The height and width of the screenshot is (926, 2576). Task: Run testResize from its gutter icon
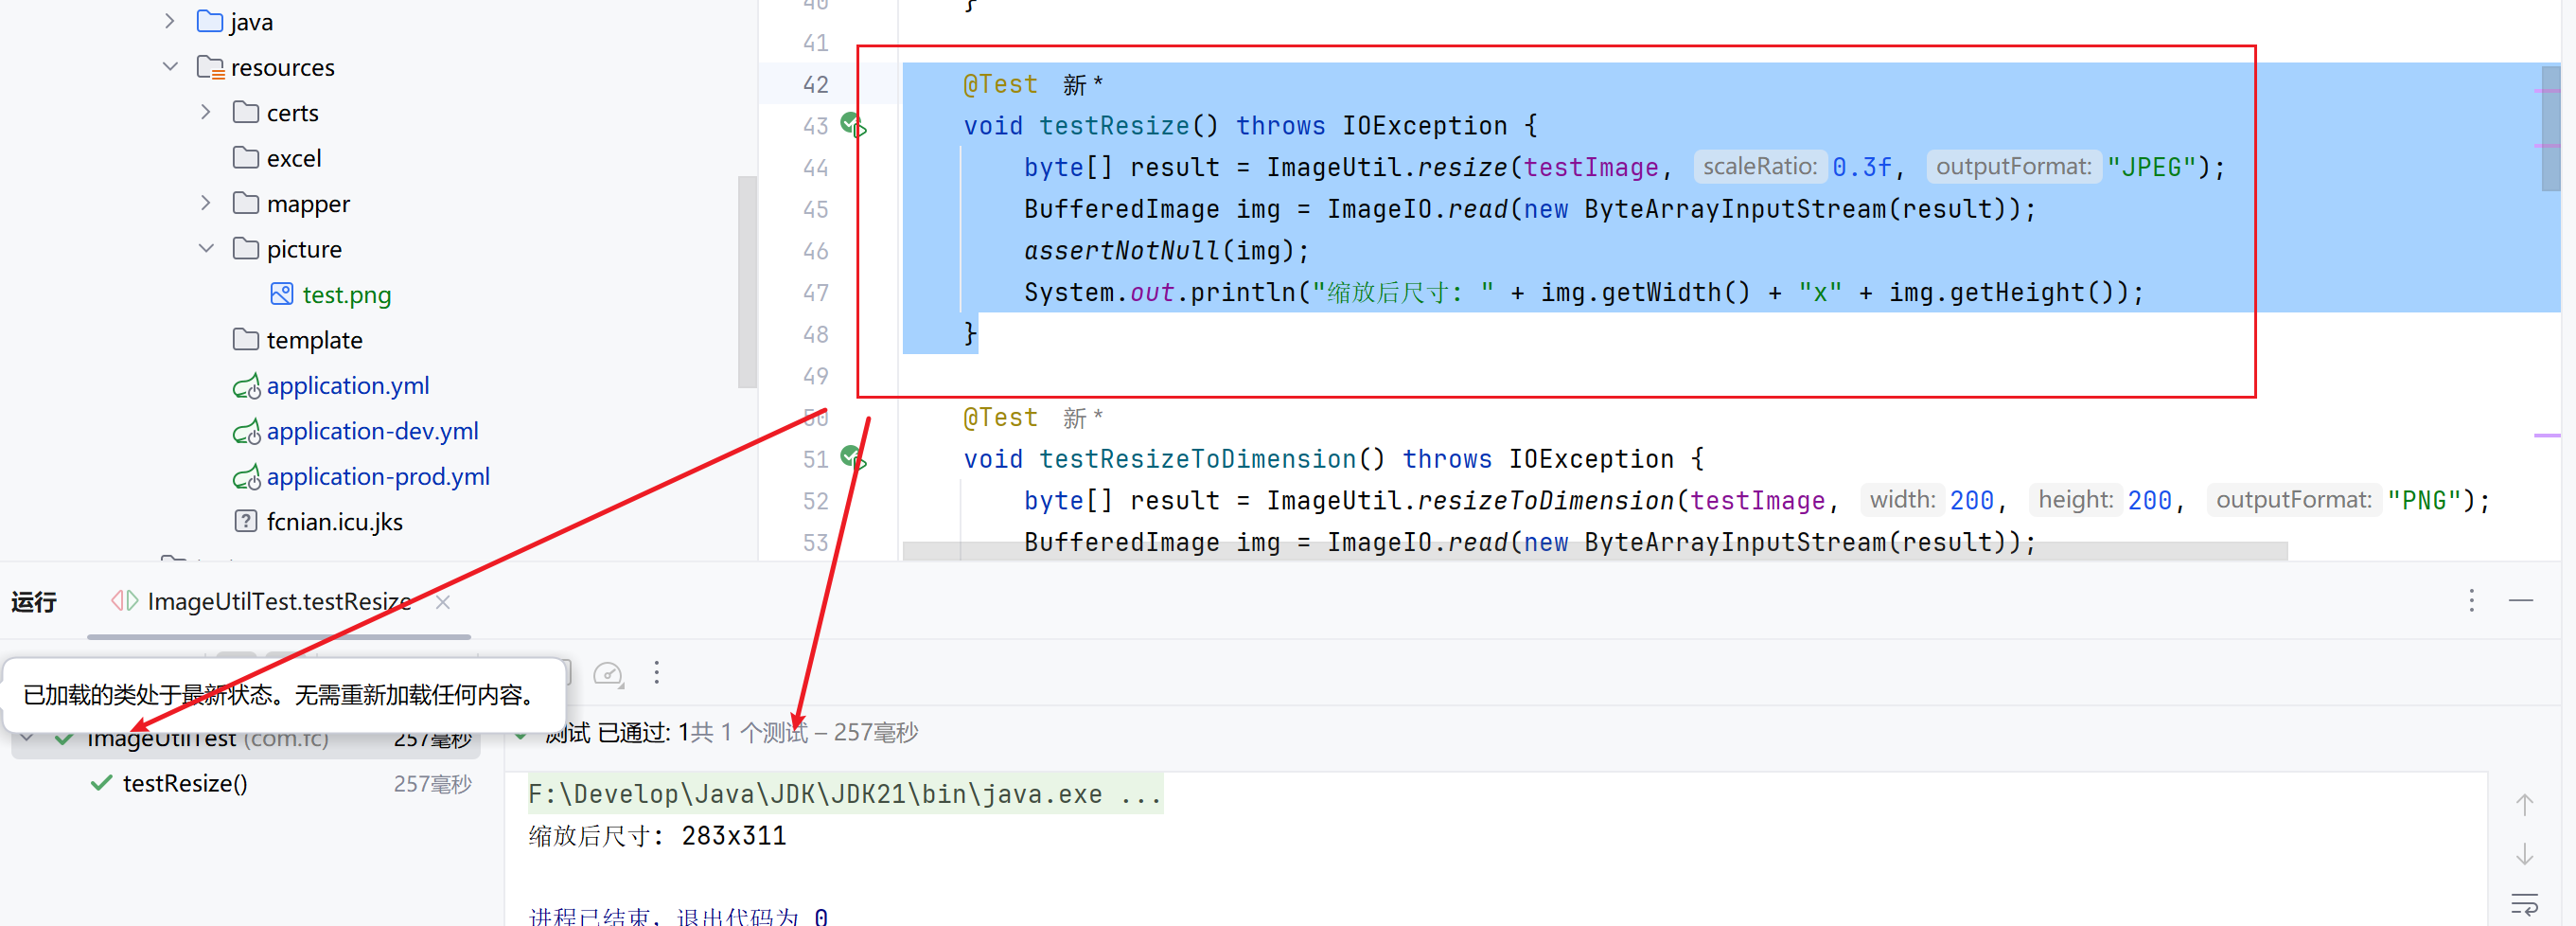(x=853, y=125)
